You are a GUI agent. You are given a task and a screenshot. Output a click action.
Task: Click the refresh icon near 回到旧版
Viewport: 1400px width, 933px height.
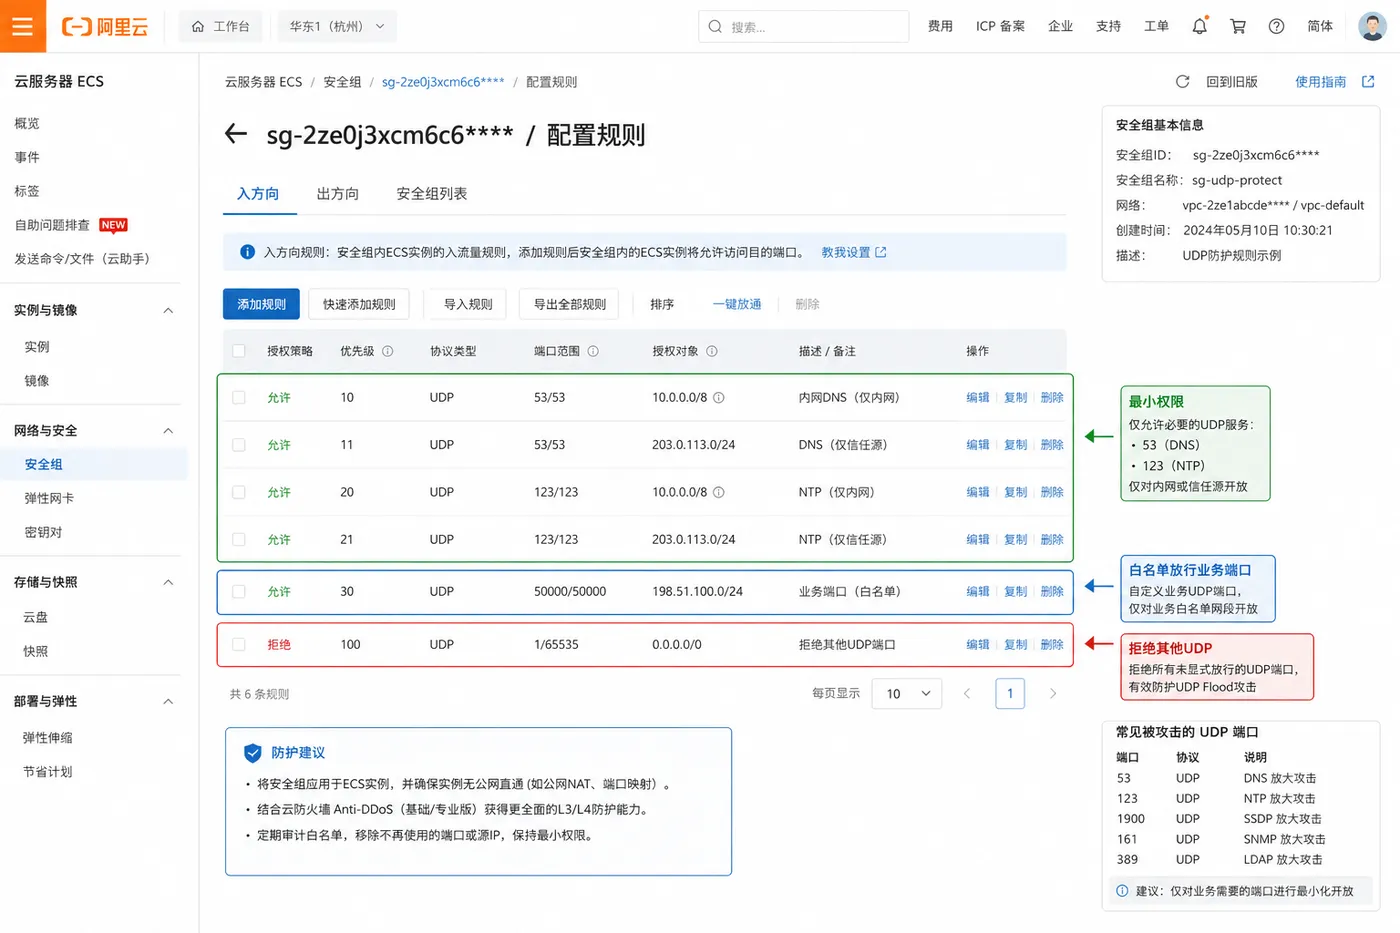(1182, 82)
